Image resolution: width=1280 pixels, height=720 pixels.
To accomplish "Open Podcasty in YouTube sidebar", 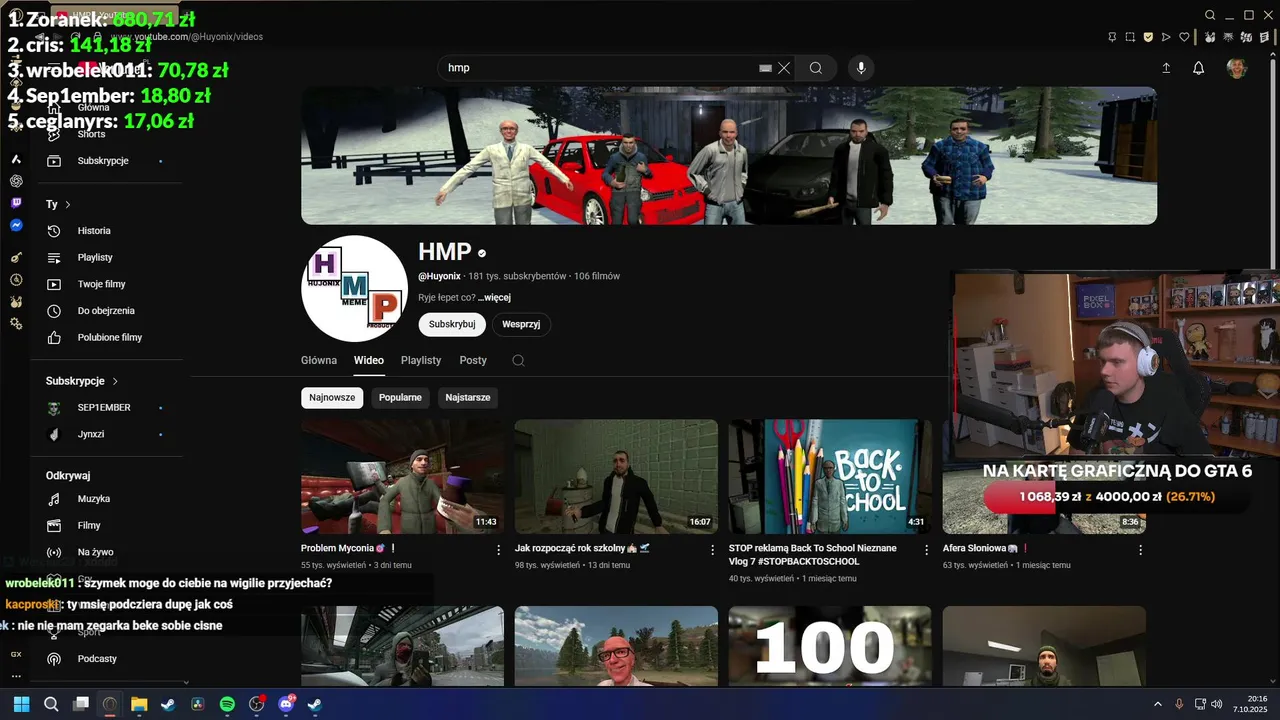I will 106,659.
